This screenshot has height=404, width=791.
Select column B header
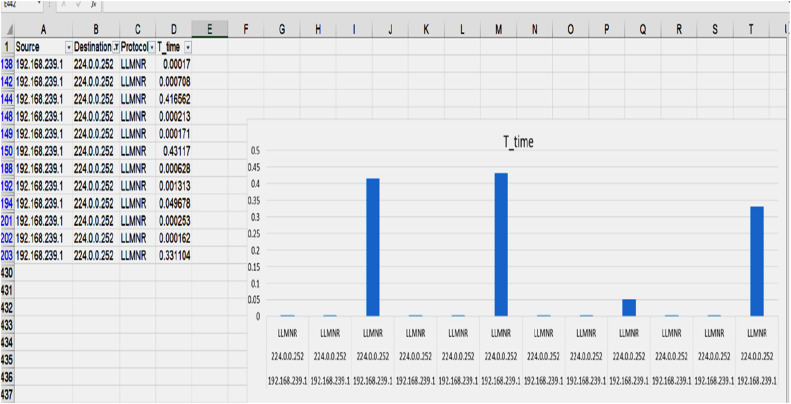pos(96,30)
